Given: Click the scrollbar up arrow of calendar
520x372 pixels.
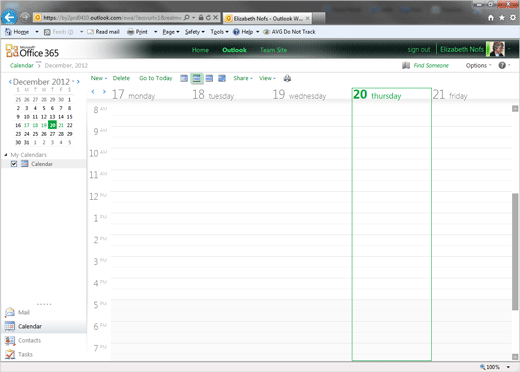Looking at the screenshot, I should tap(515, 109).
